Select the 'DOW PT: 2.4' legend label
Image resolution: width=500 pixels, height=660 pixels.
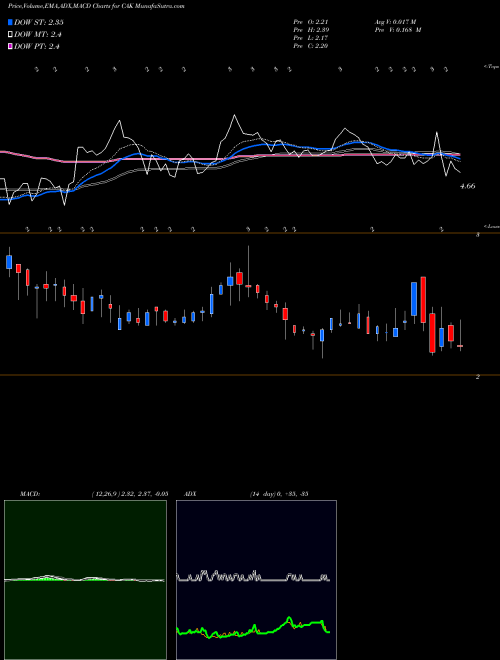click(x=37, y=47)
